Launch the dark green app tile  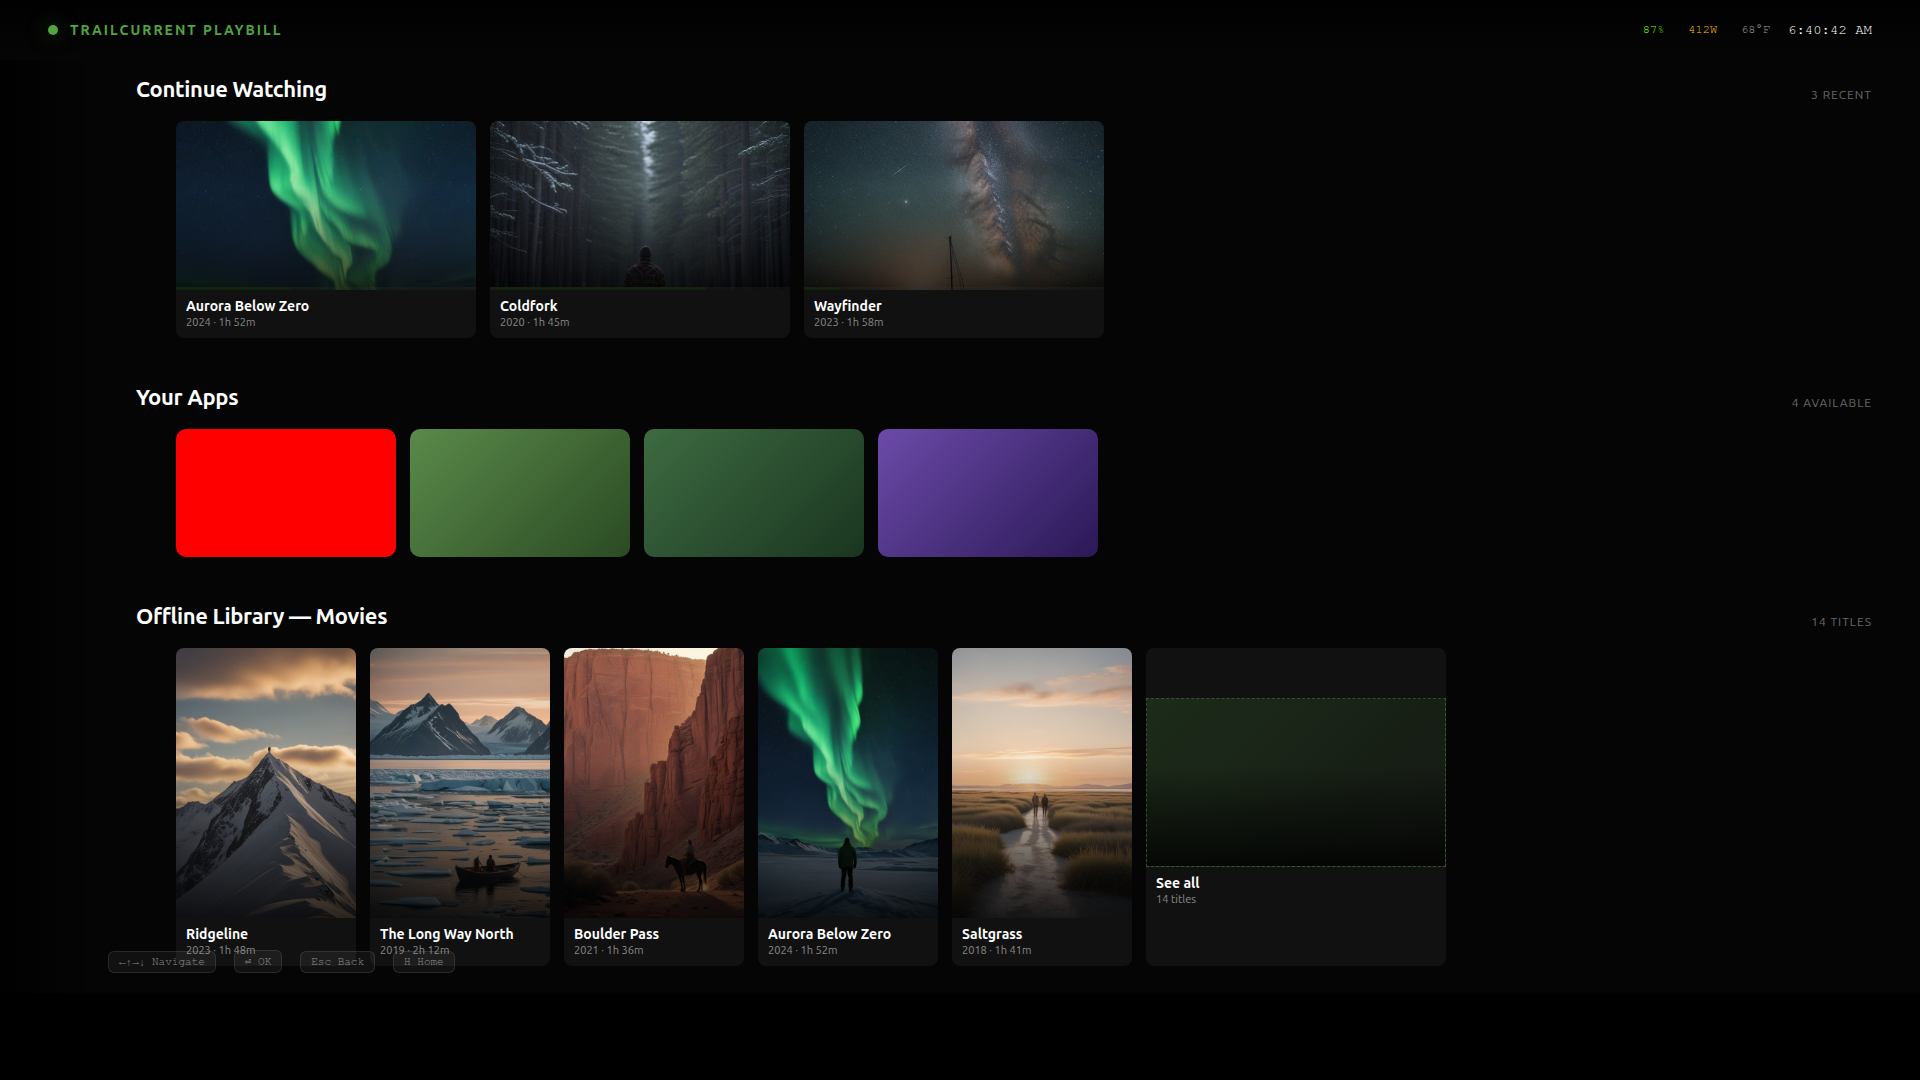754,493
